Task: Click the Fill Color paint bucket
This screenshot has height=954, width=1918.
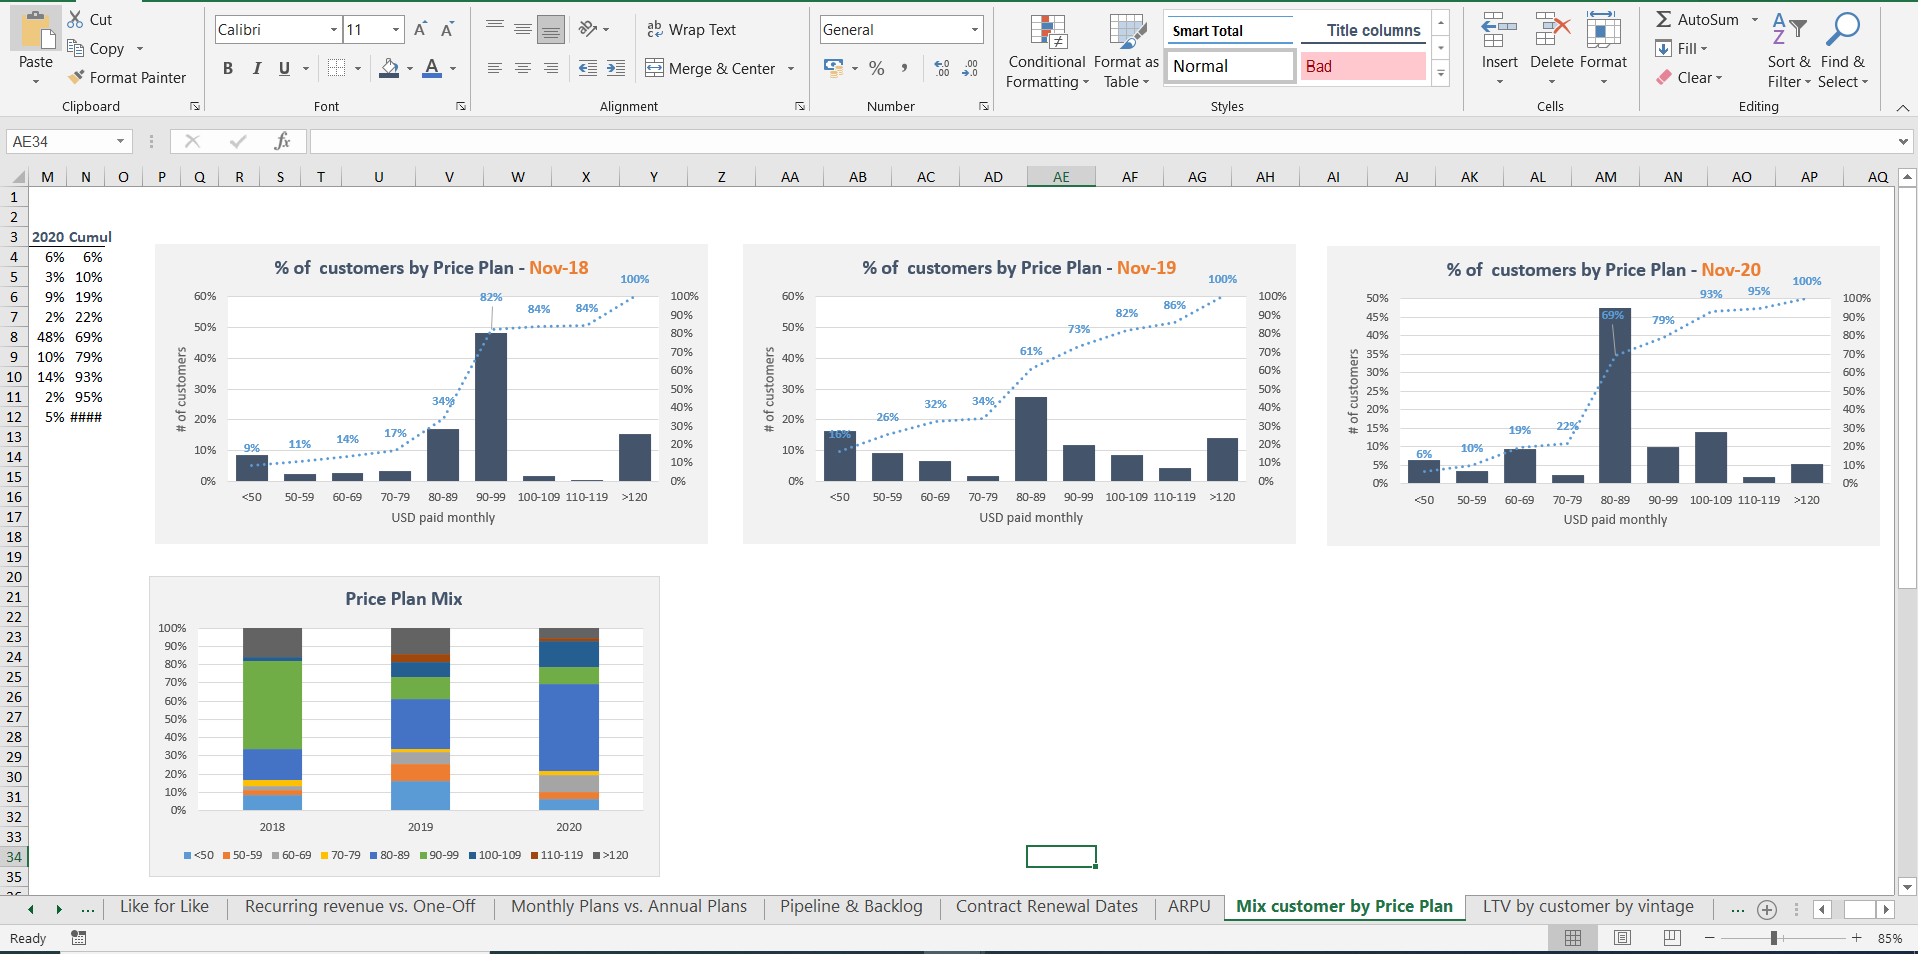Action: pos(389,68)
